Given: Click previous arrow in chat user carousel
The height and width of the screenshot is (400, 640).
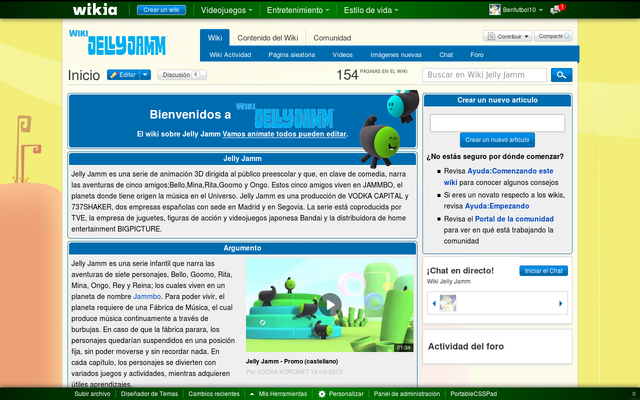Looking at the screenshot, I should click(x=433, y=303).
